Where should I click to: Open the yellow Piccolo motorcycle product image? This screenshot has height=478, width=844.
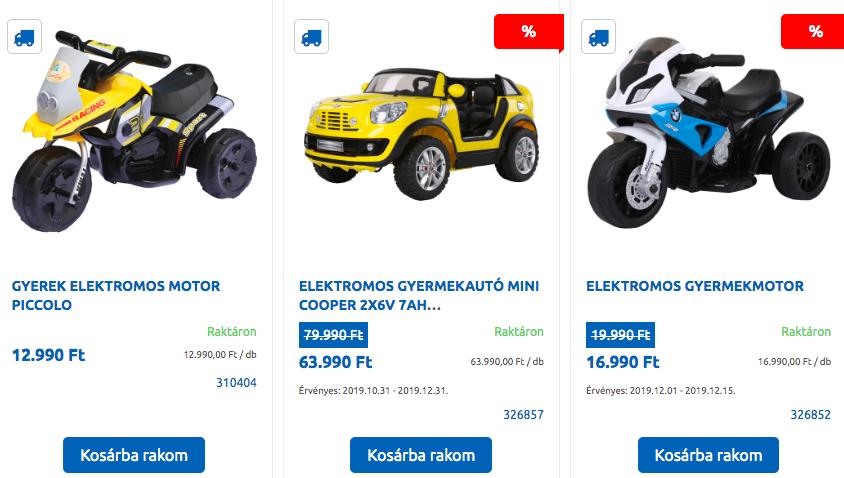click(x=135, y=131)
